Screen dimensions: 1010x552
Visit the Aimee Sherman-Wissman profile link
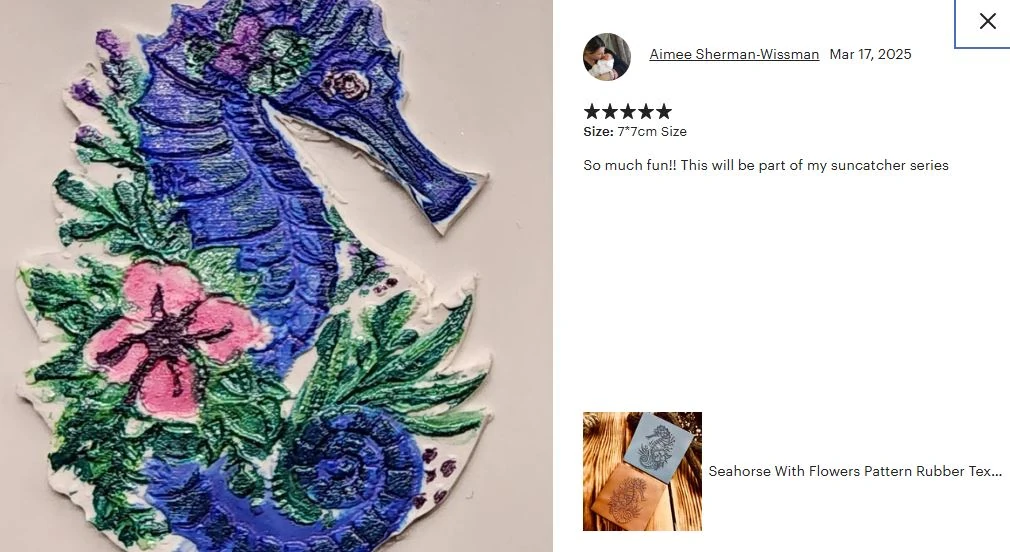[x=734, y=55]
